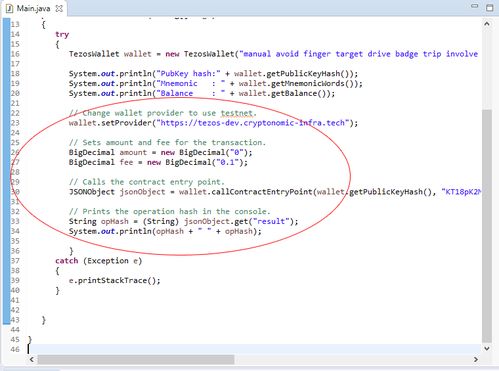Click the try keyword on line 14

[62, 35]
